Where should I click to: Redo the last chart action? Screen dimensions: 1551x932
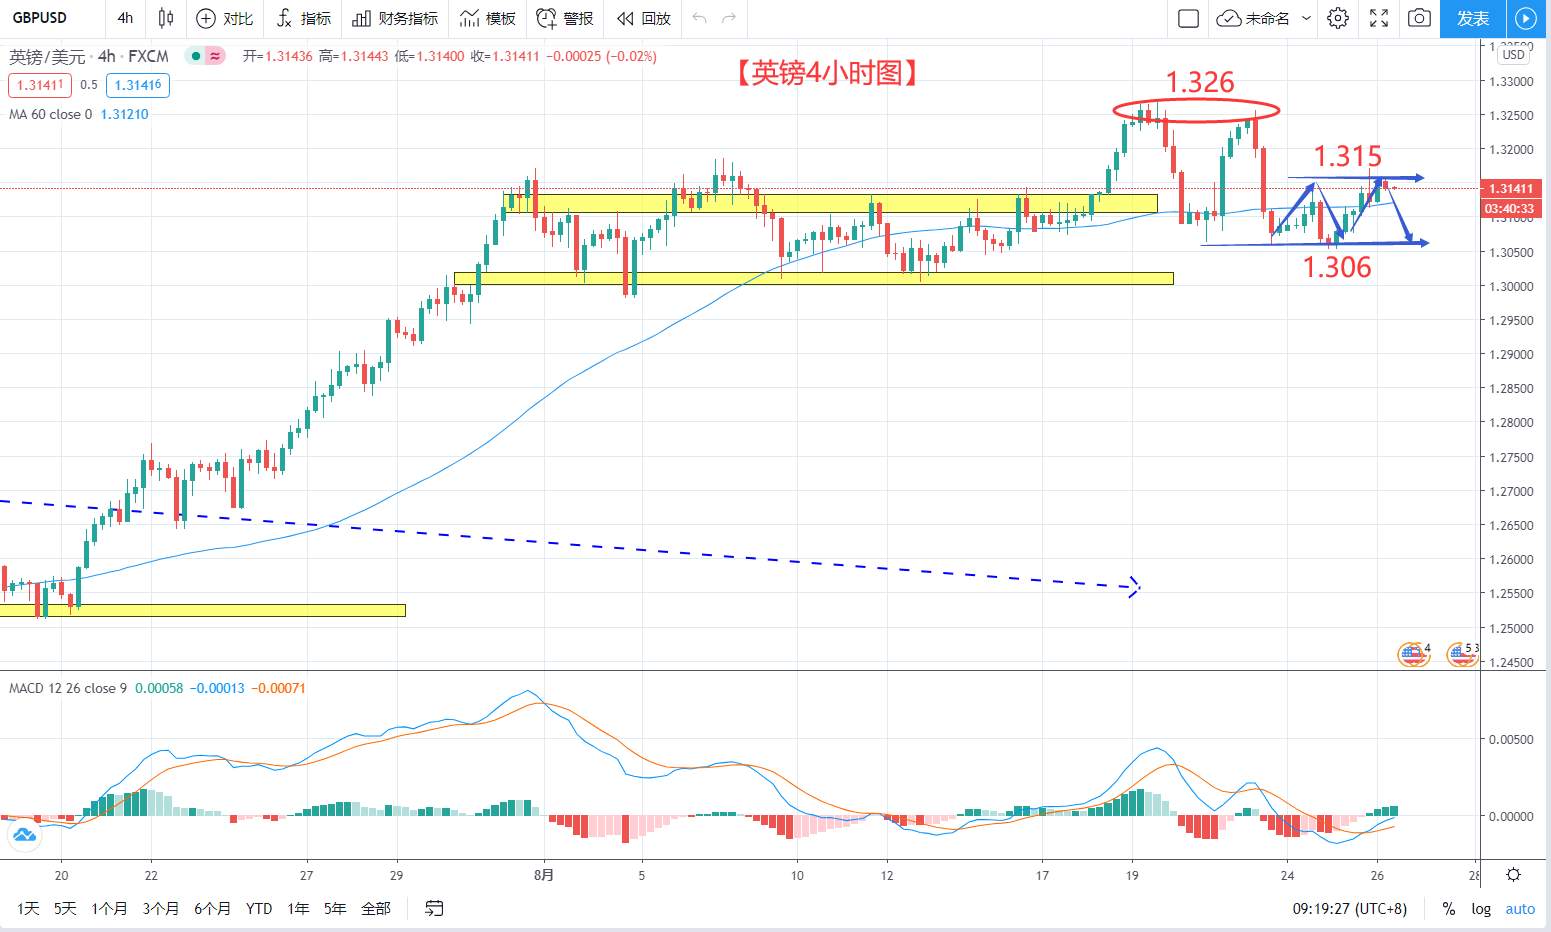(x=729, y=18)
